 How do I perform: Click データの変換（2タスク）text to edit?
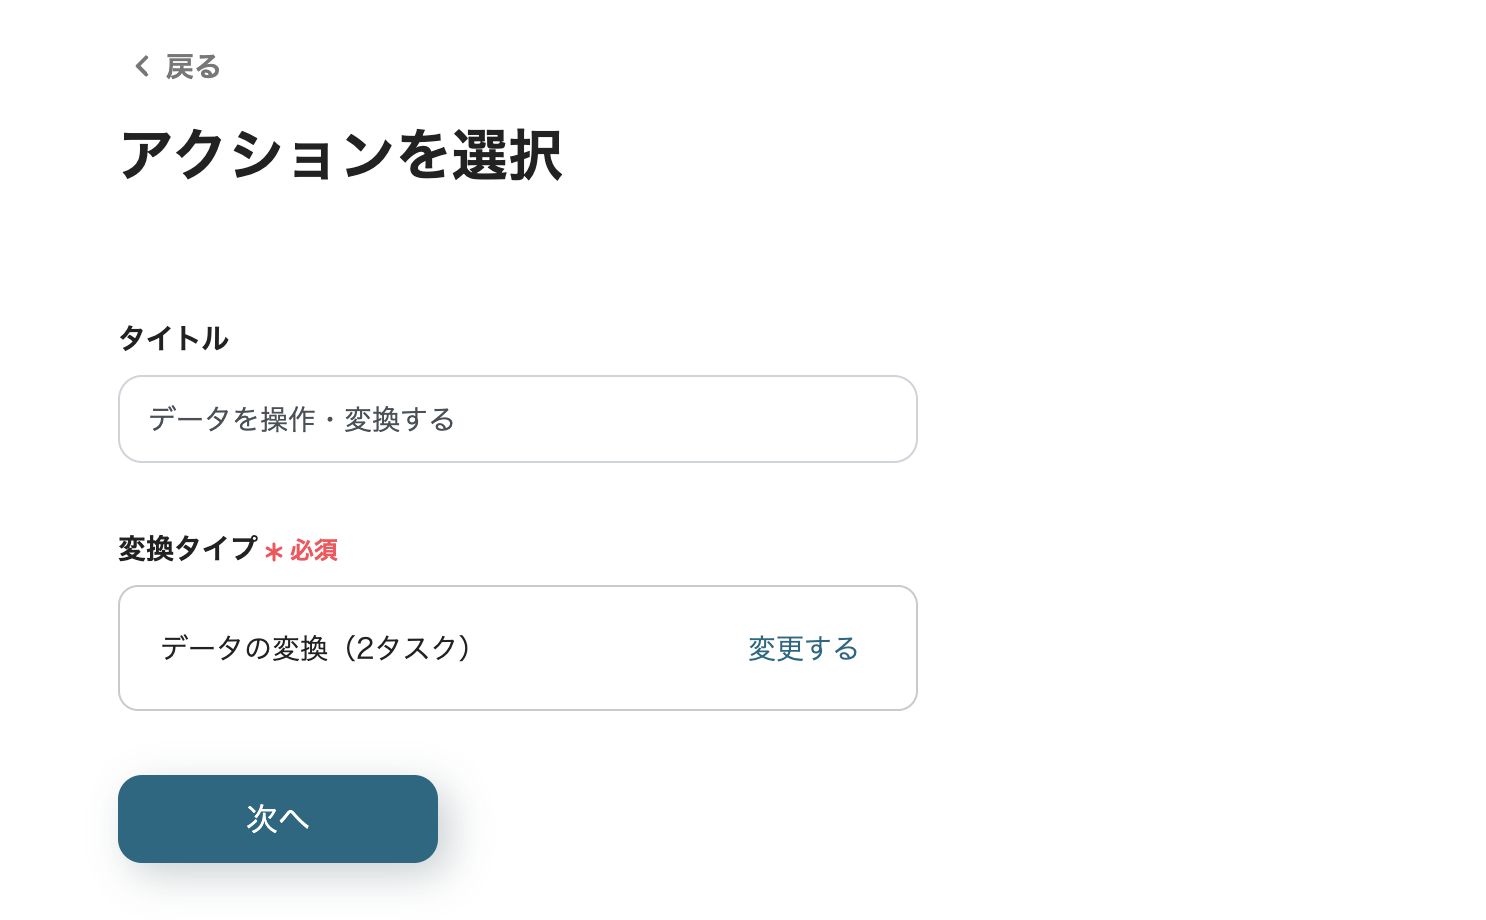[x=316, y=648]
